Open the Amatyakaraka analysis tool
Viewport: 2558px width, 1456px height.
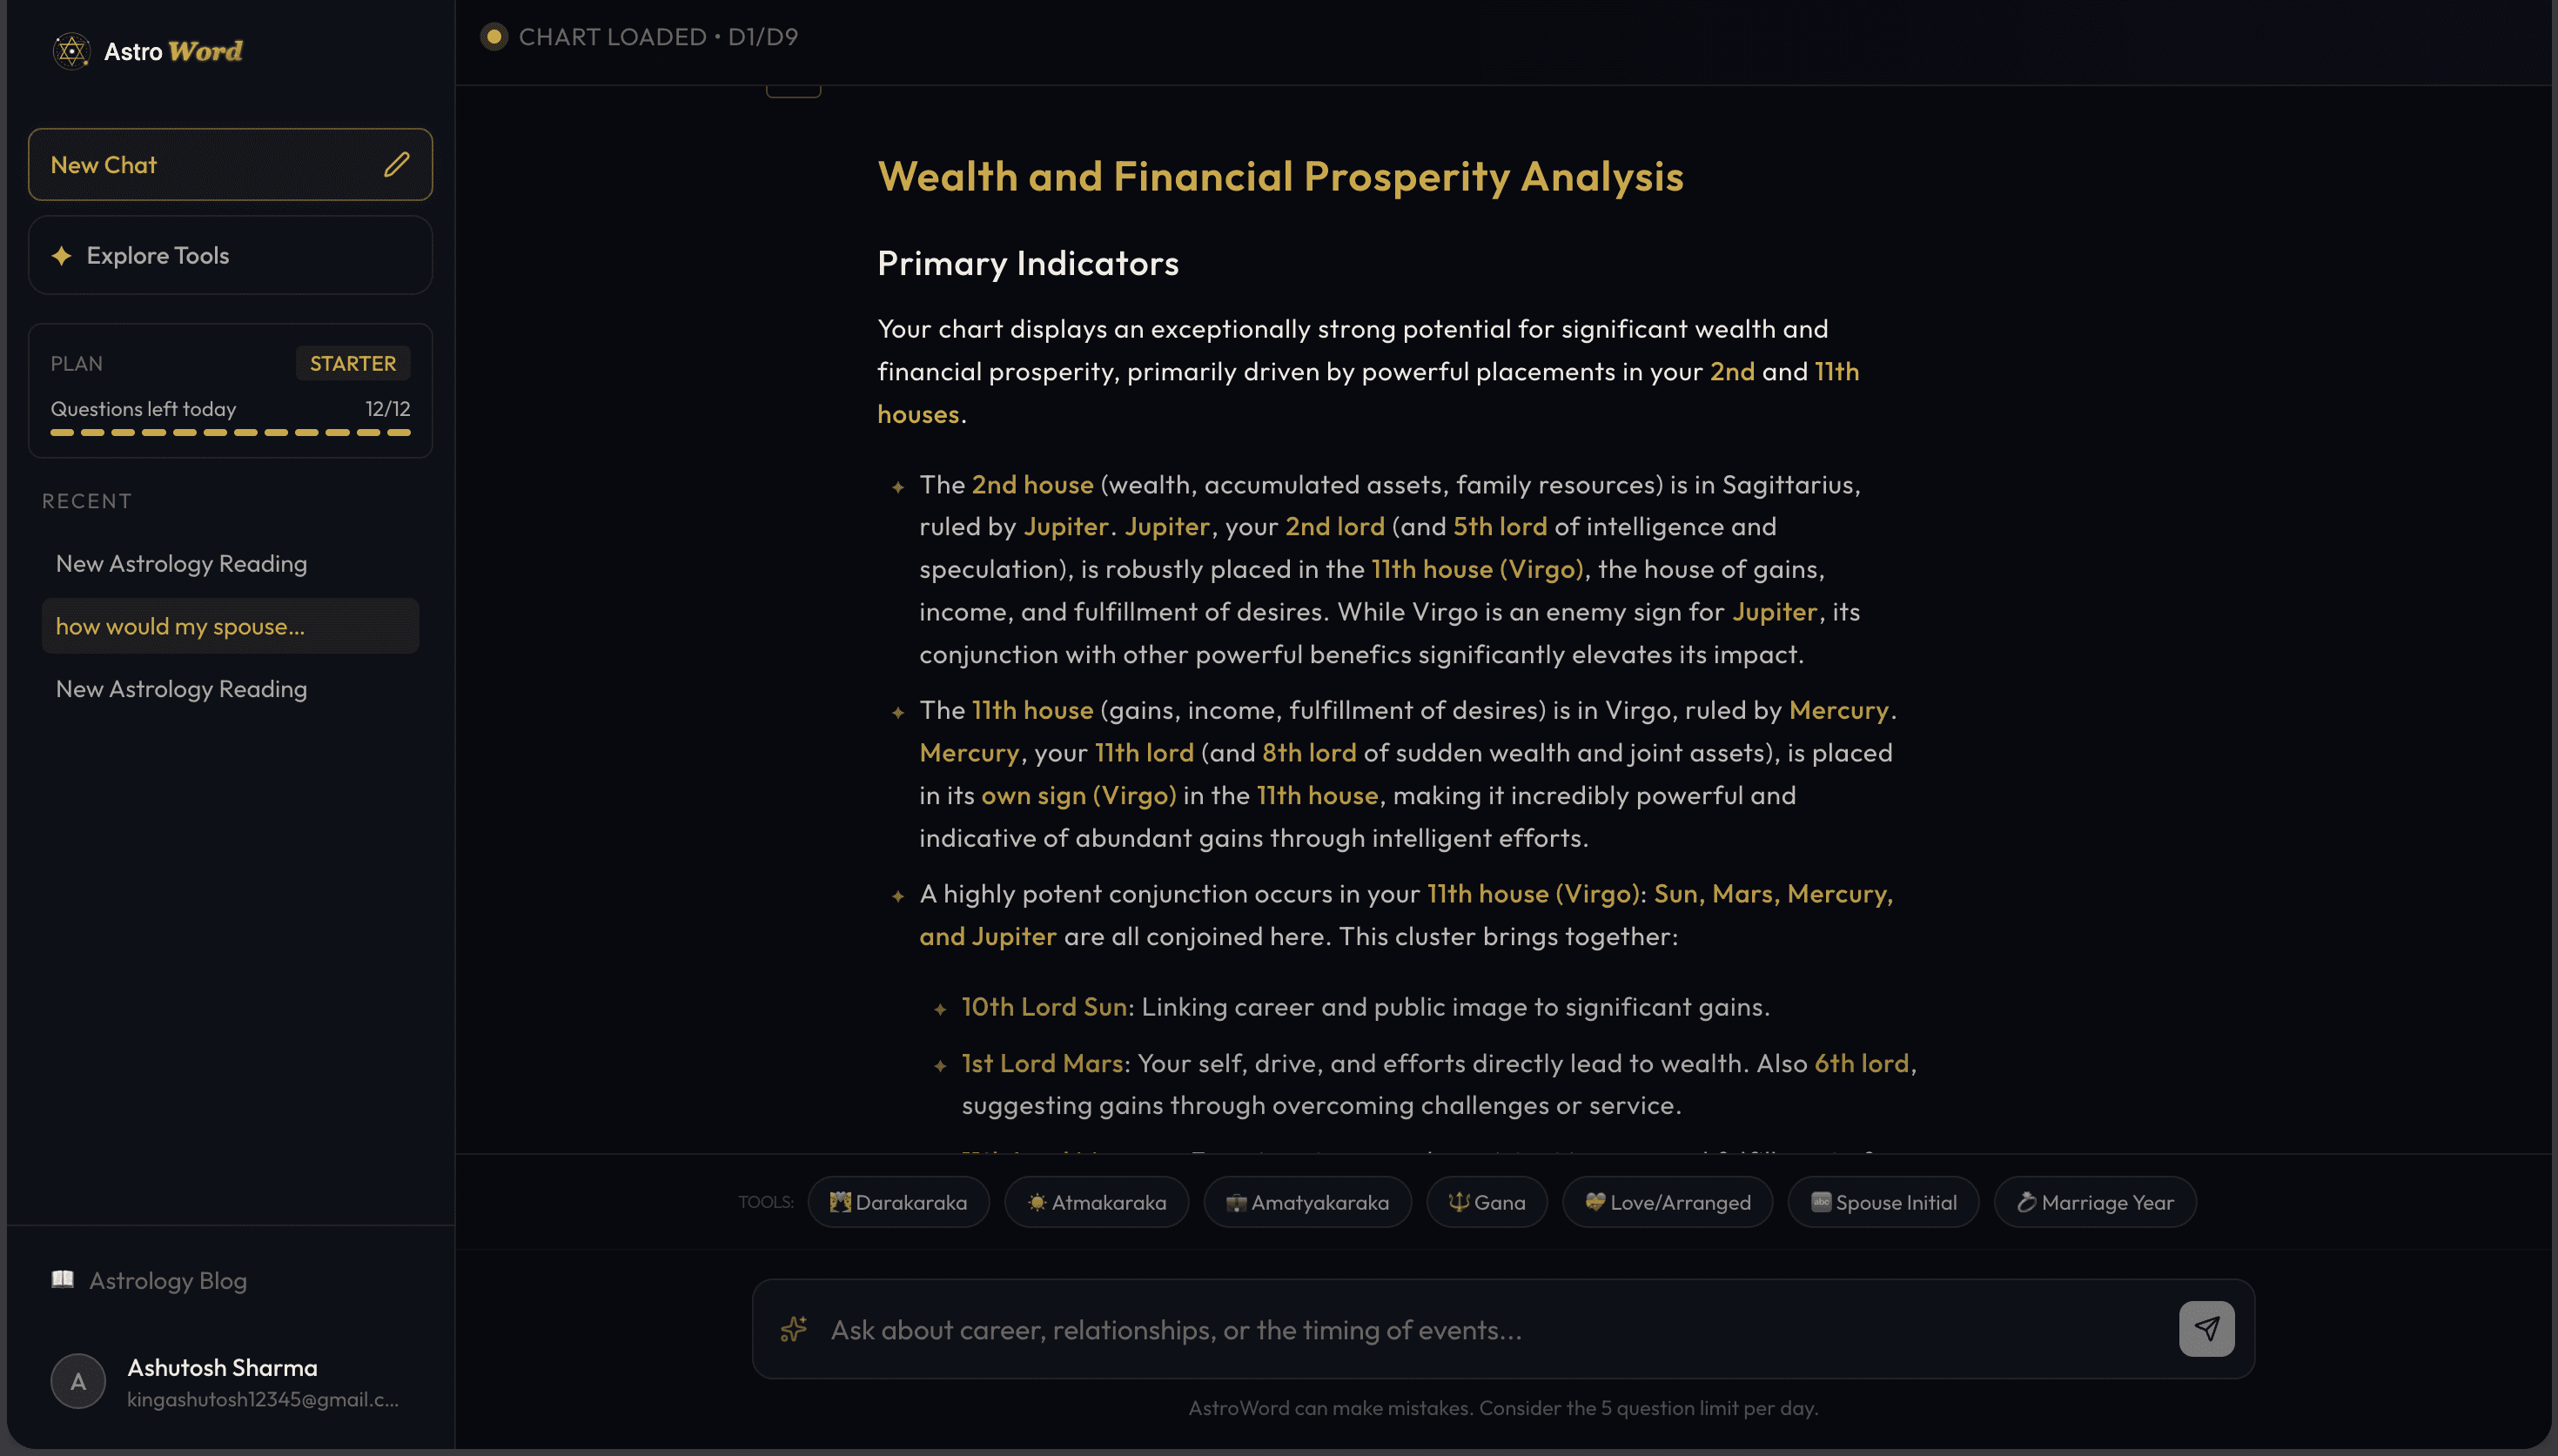(x=1307, y=1202)
